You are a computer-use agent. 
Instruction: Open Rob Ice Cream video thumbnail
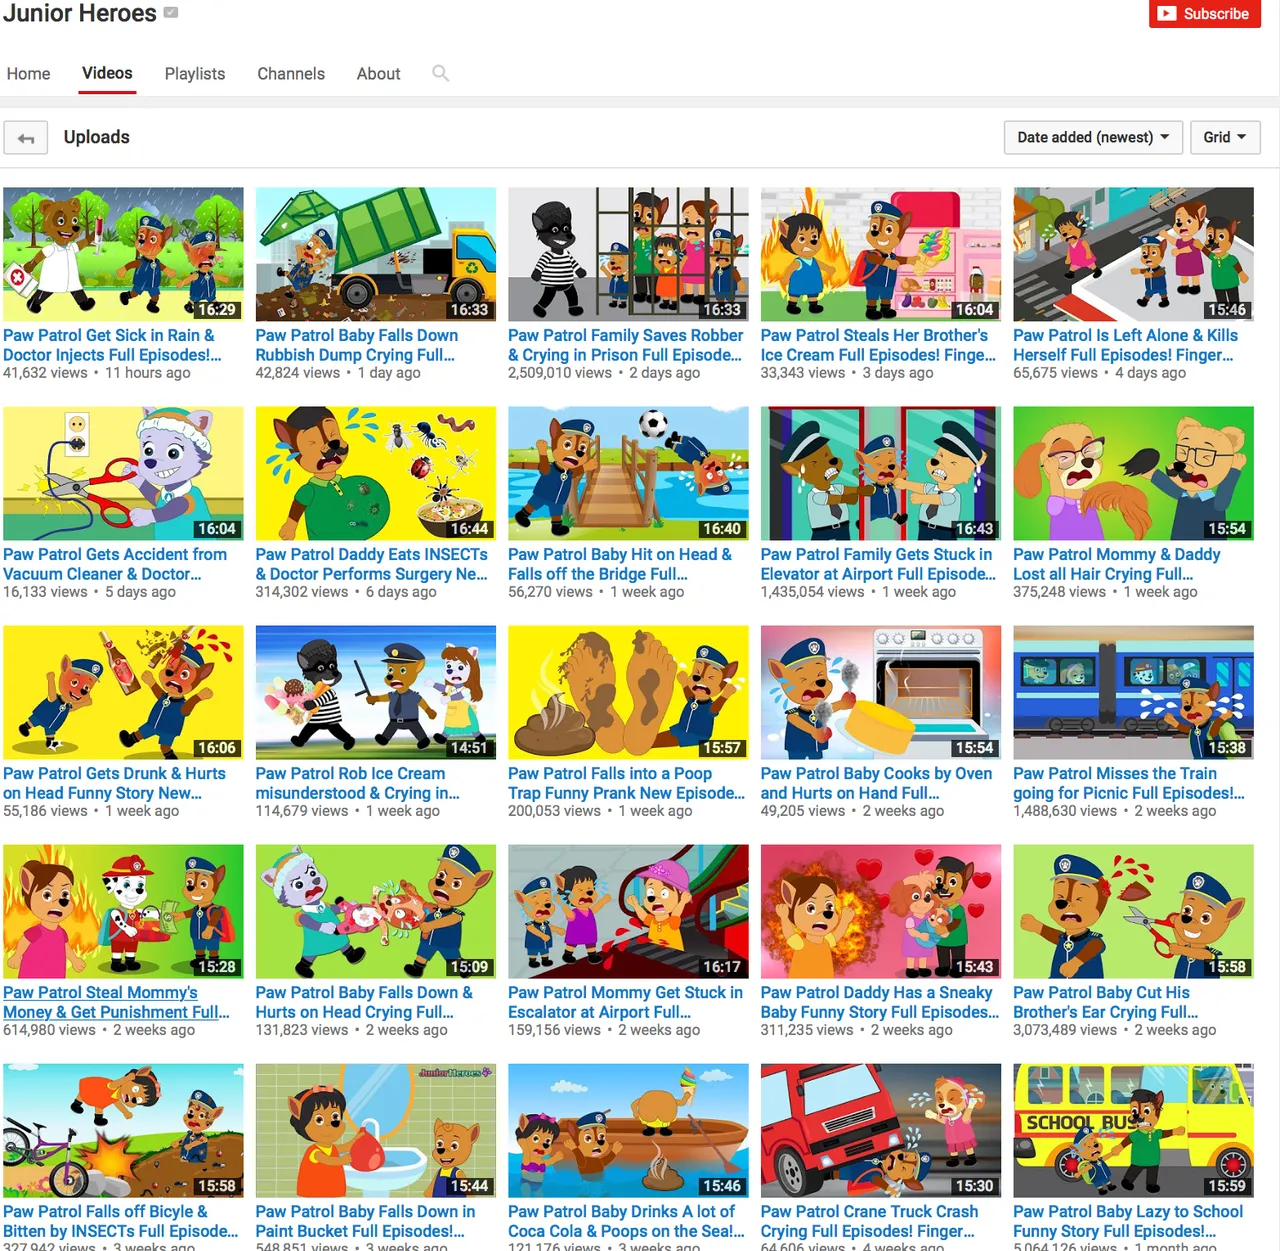point(376,692)
